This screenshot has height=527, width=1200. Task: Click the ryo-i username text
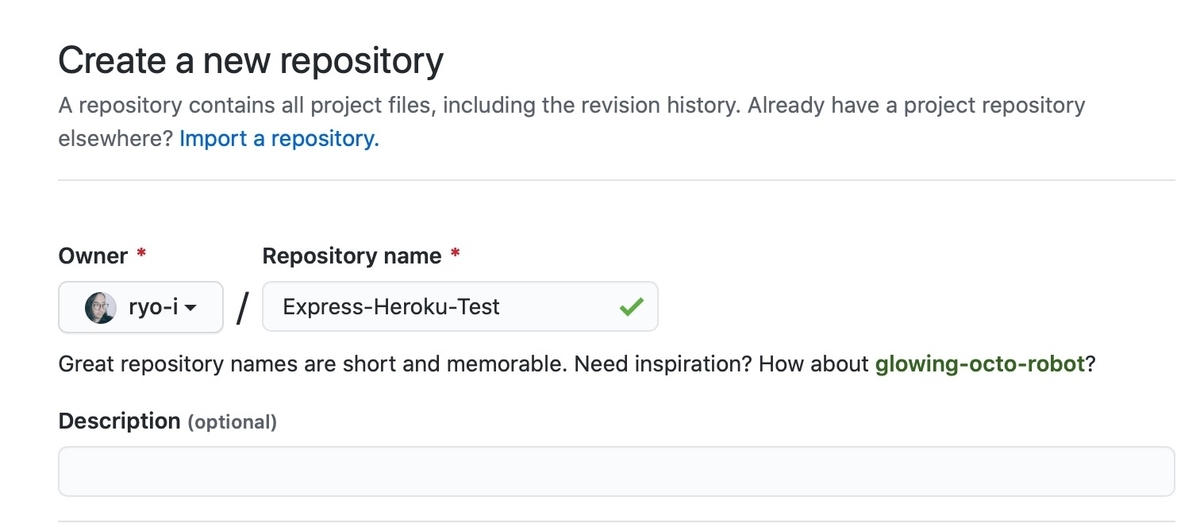click(x=153, y=307)
